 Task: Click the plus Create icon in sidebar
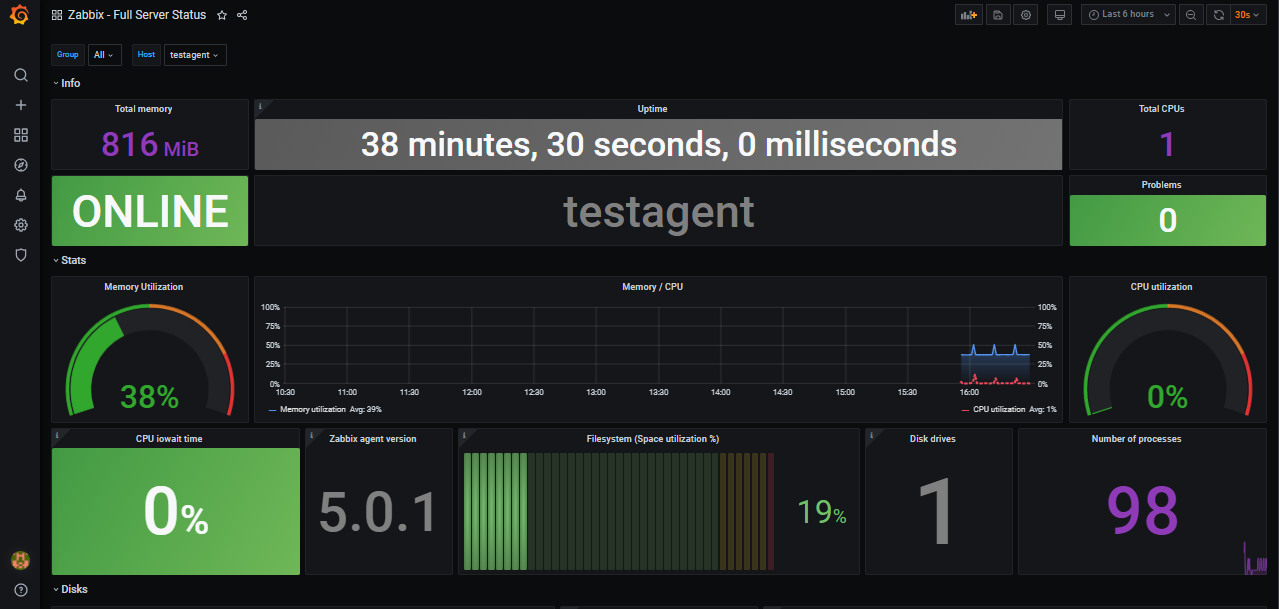pos(21,105)
